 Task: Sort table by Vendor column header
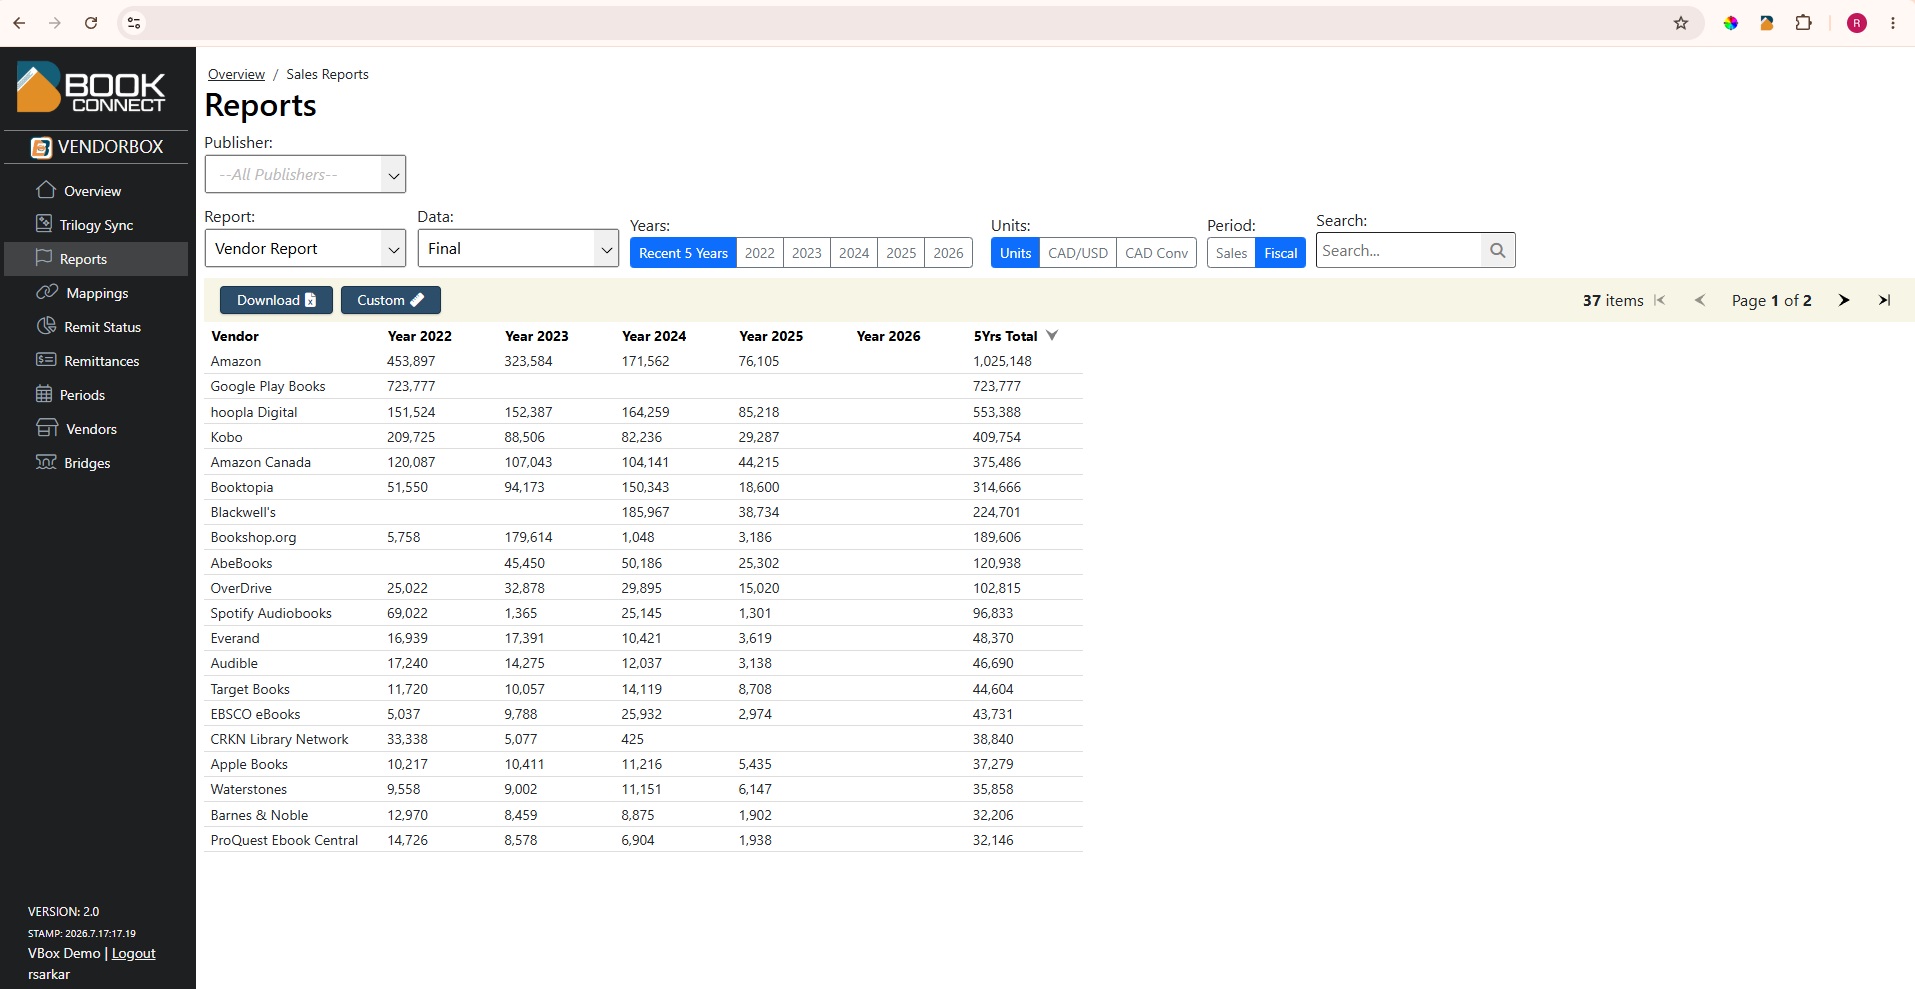pyautogui.click(x=235, y=336)
